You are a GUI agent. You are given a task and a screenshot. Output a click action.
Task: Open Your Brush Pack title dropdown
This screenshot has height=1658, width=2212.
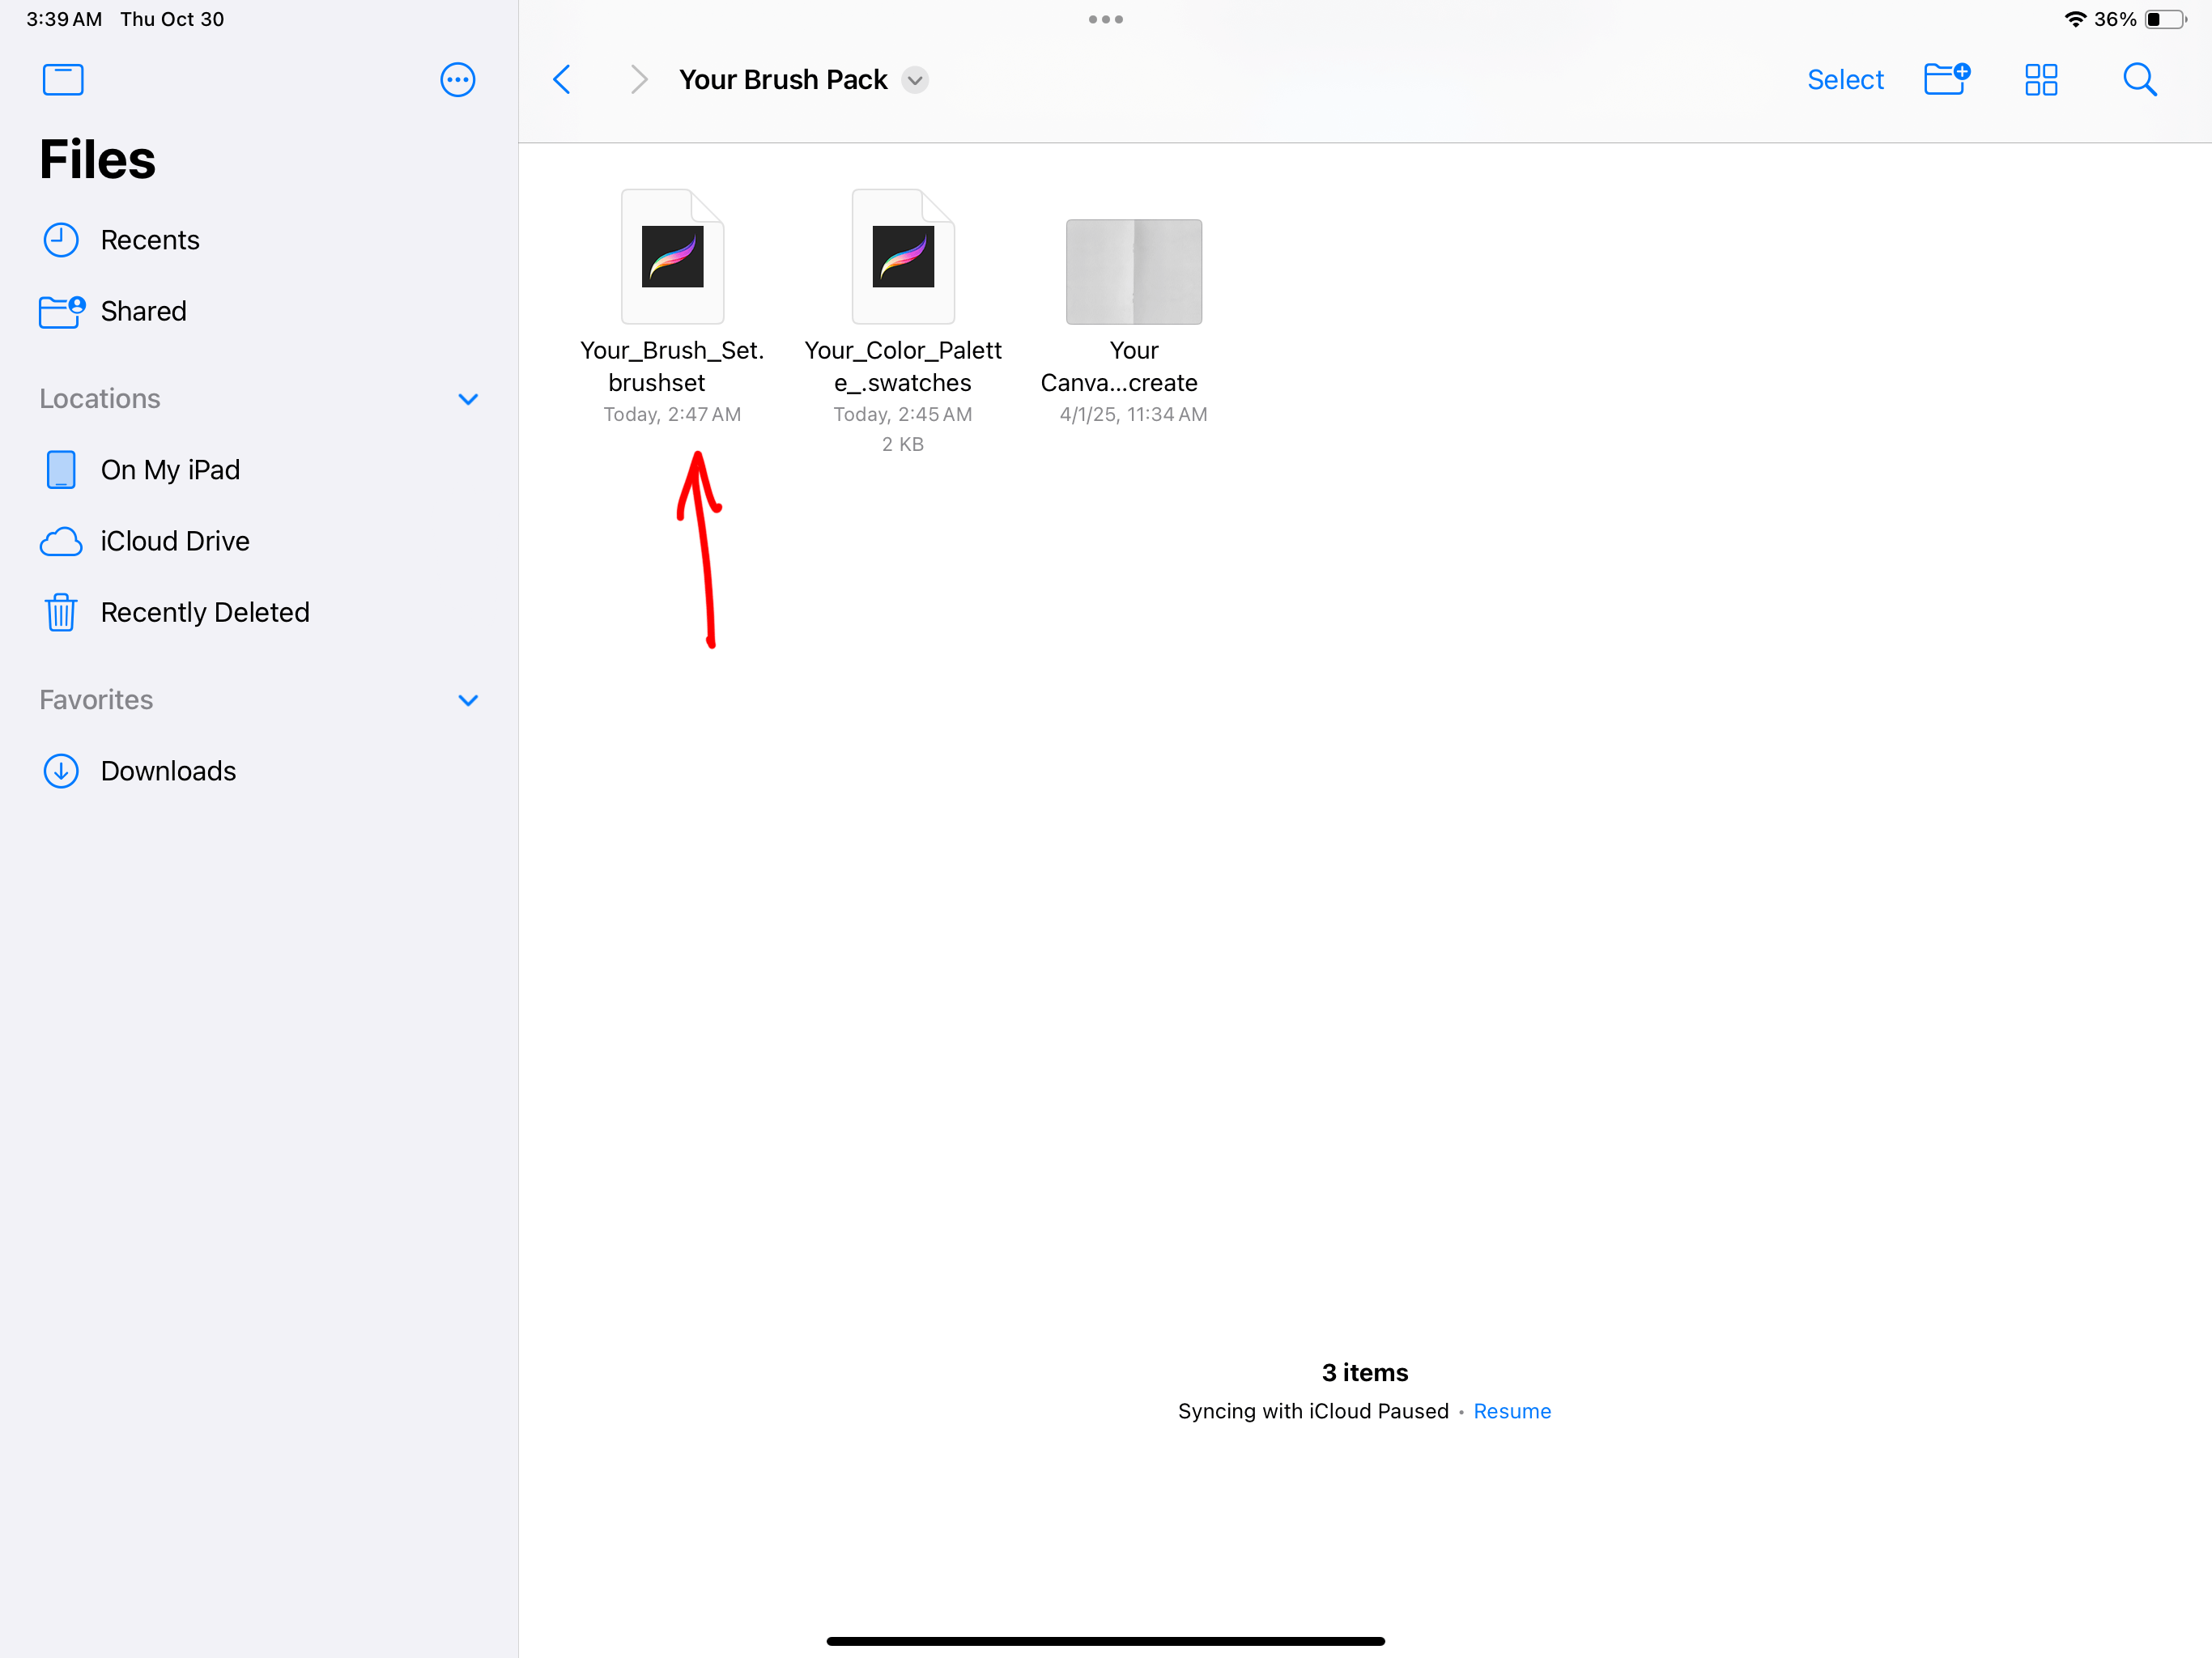[914, 80]
